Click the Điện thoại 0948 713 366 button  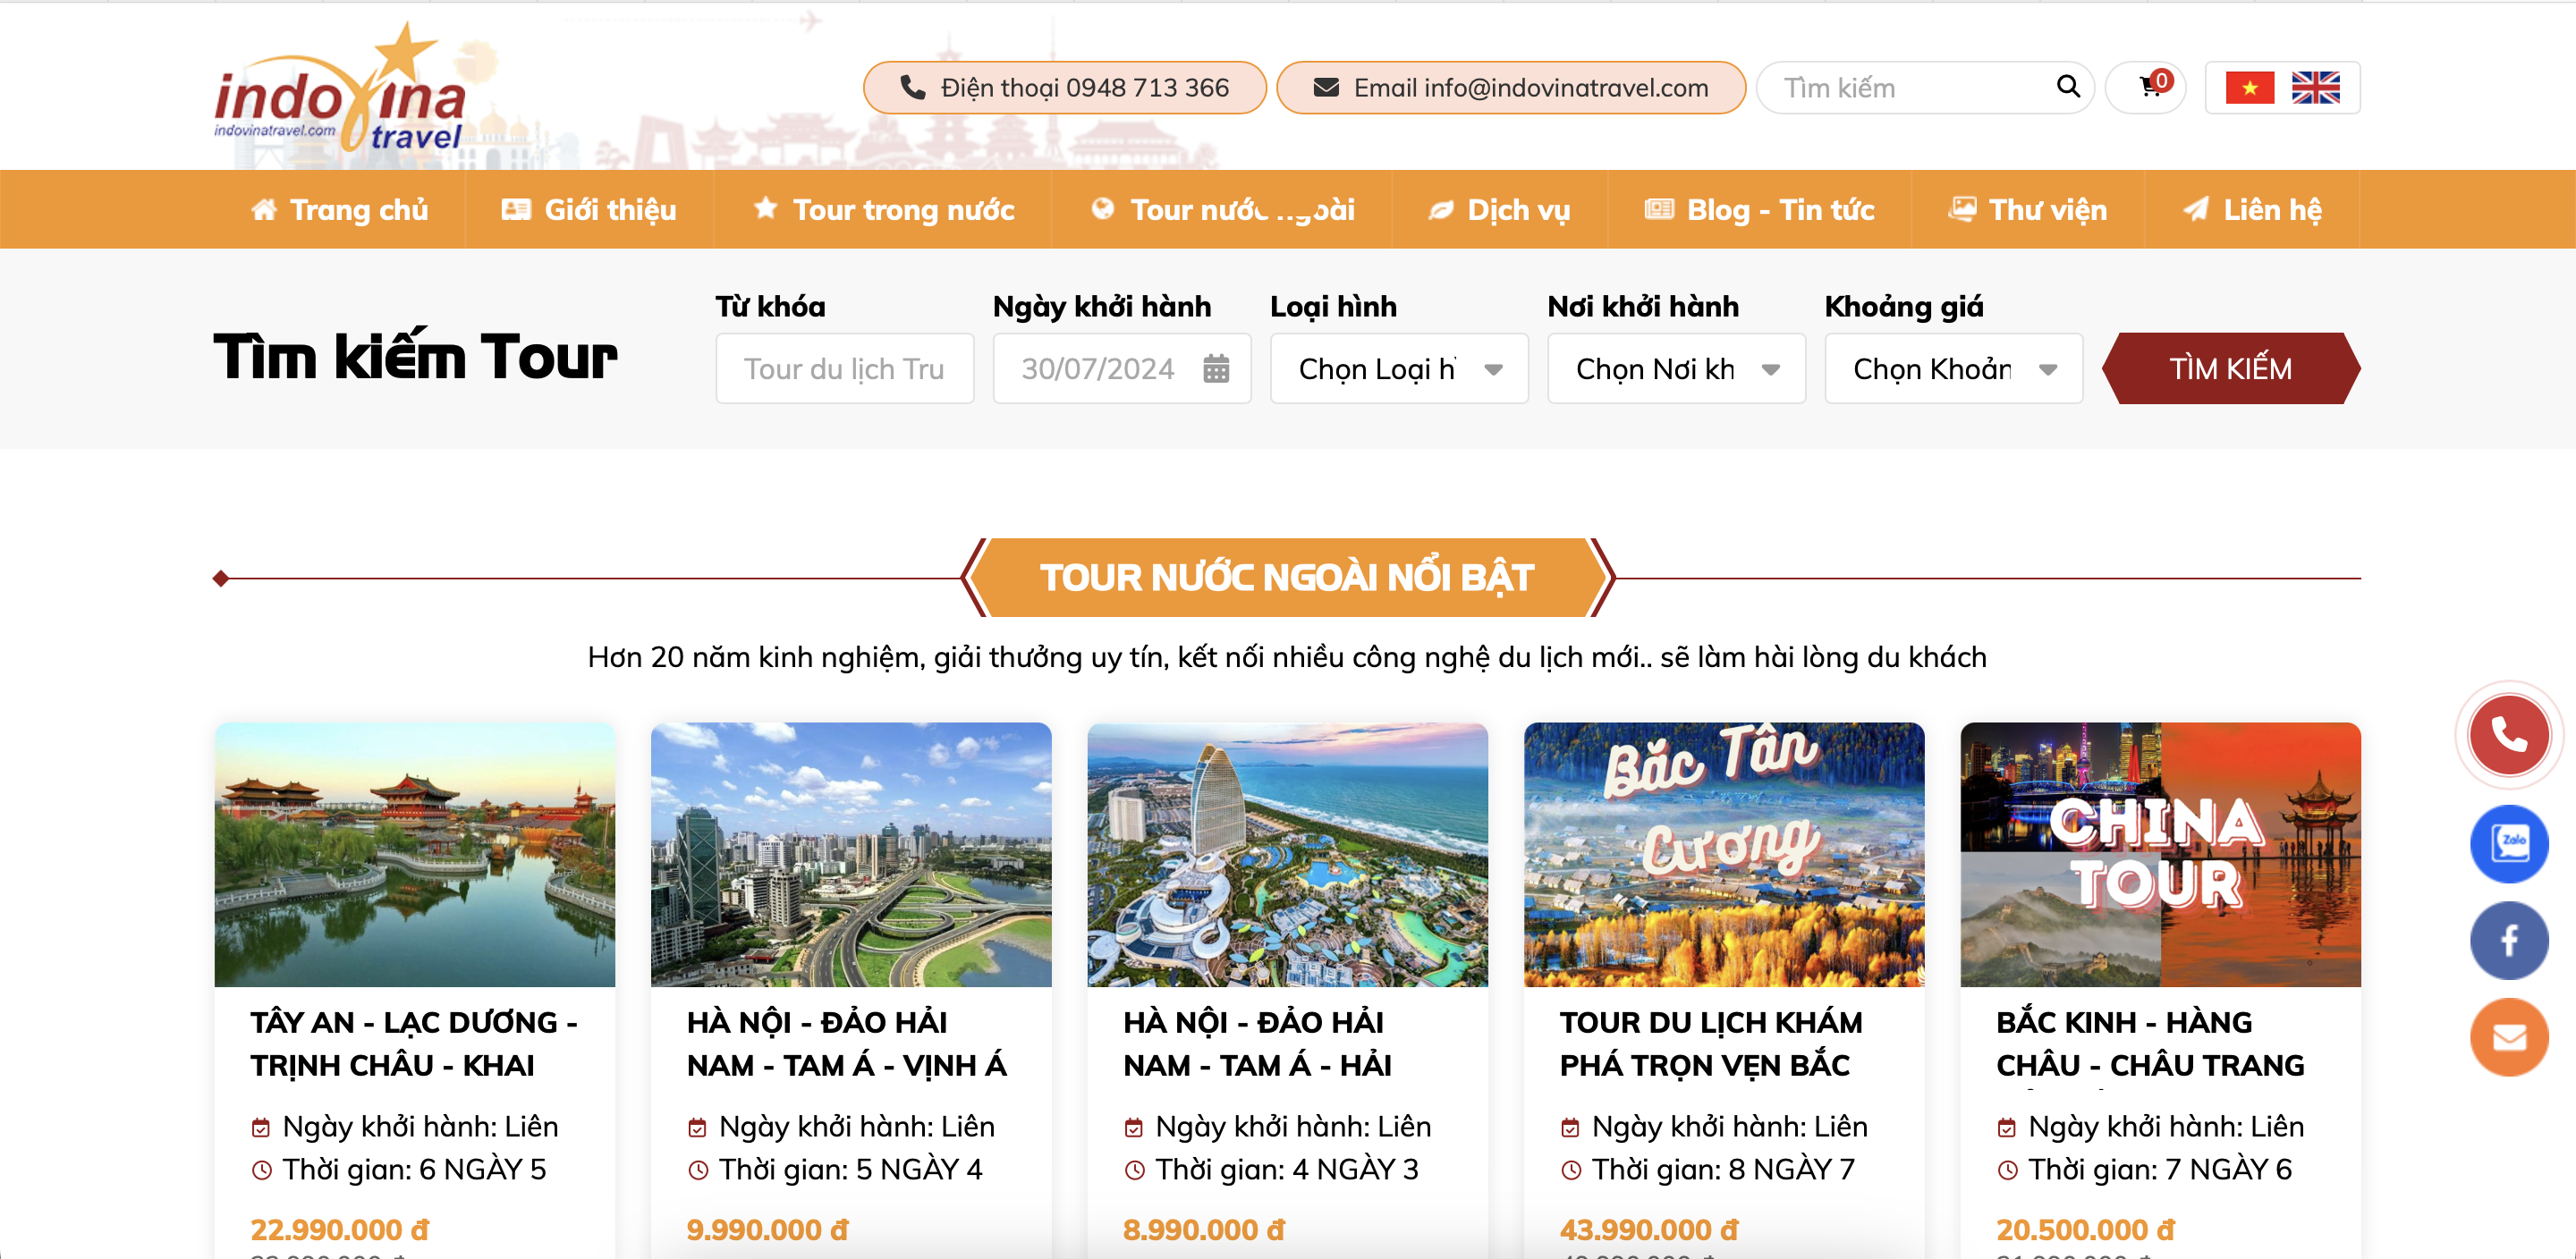1064,88
